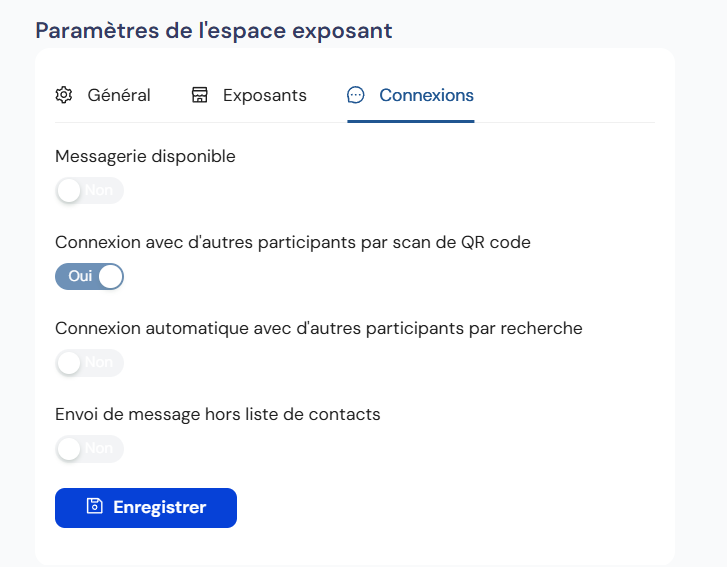Viewport: 727px width, 567px height.
Task: Switch to the Général tab
Action: point(118,96)
